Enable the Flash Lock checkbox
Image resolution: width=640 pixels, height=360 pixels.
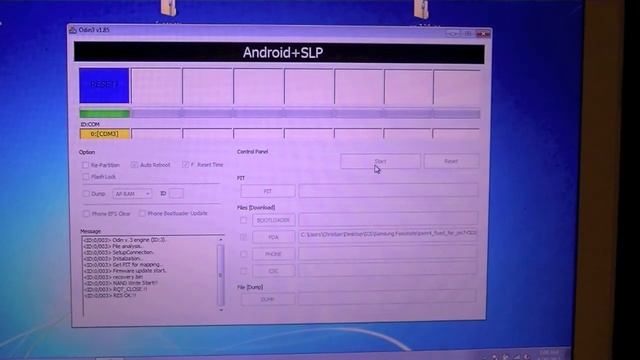(x=86, y=177)
